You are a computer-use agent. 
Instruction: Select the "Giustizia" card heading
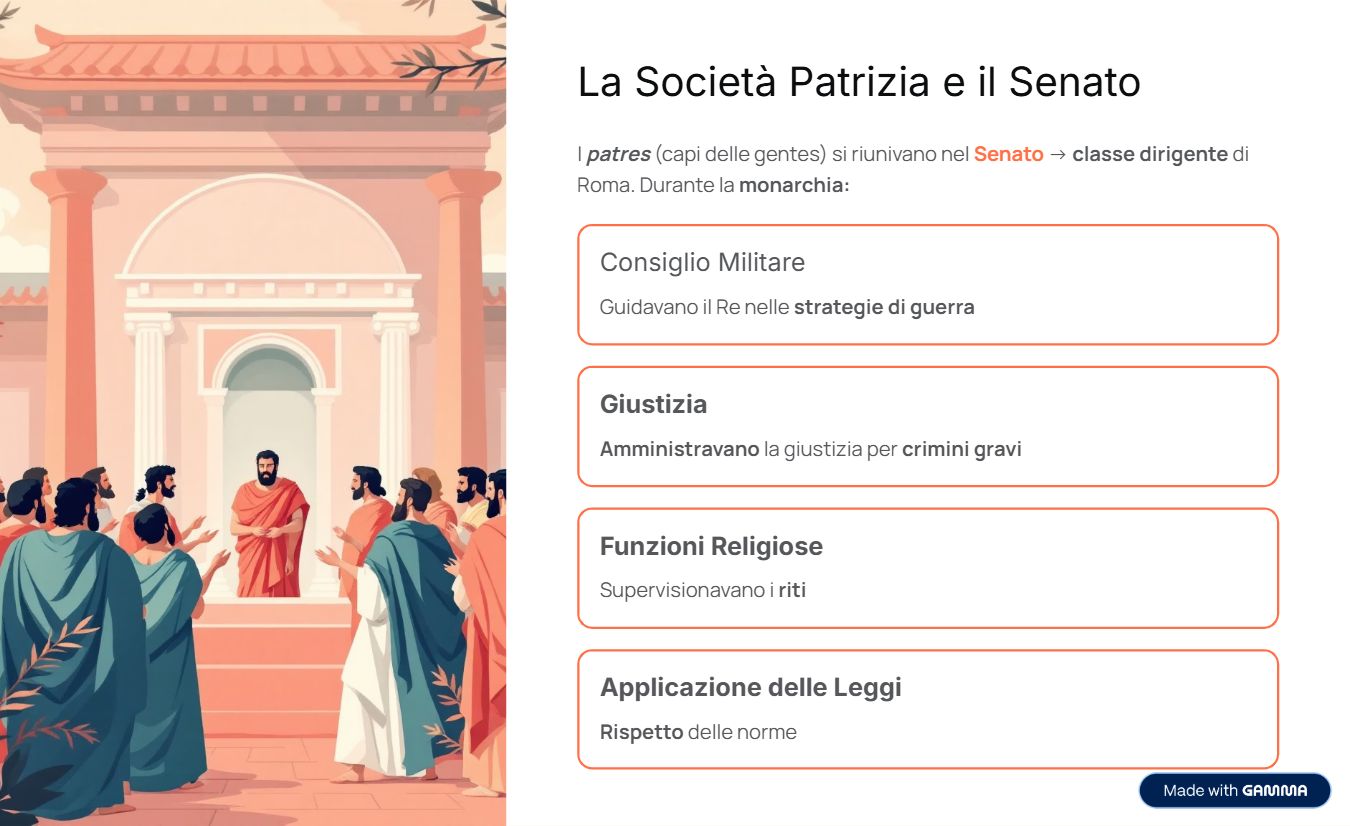click(653, 404)
